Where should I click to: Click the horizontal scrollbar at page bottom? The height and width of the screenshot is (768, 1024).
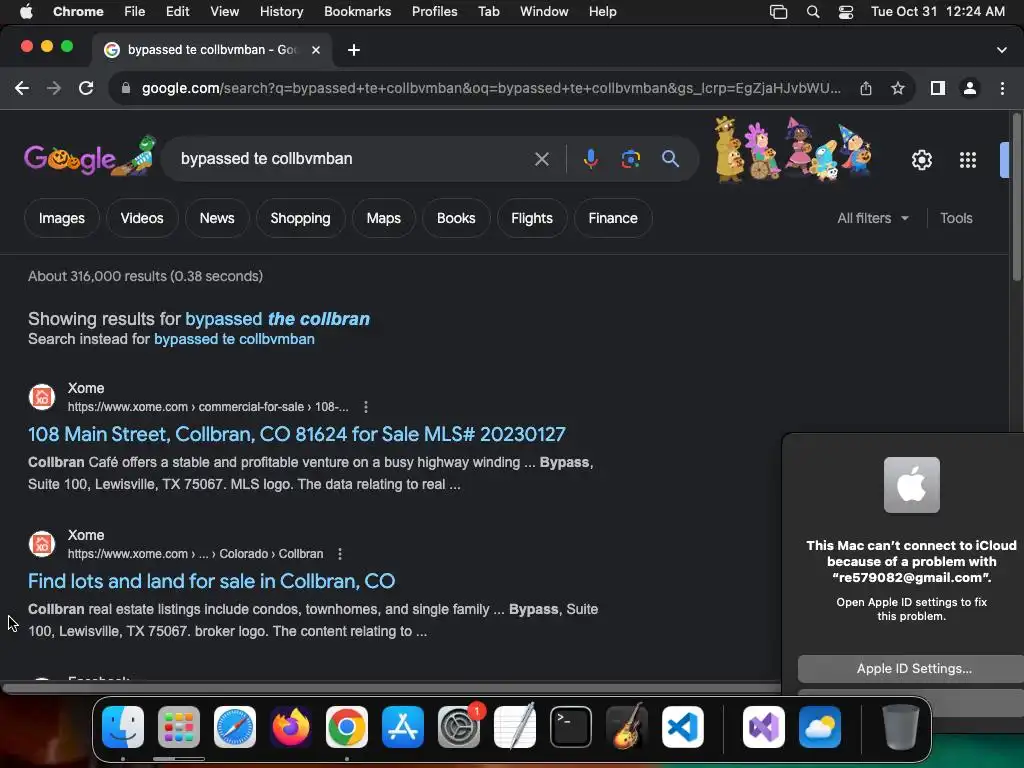coord(392,688)
